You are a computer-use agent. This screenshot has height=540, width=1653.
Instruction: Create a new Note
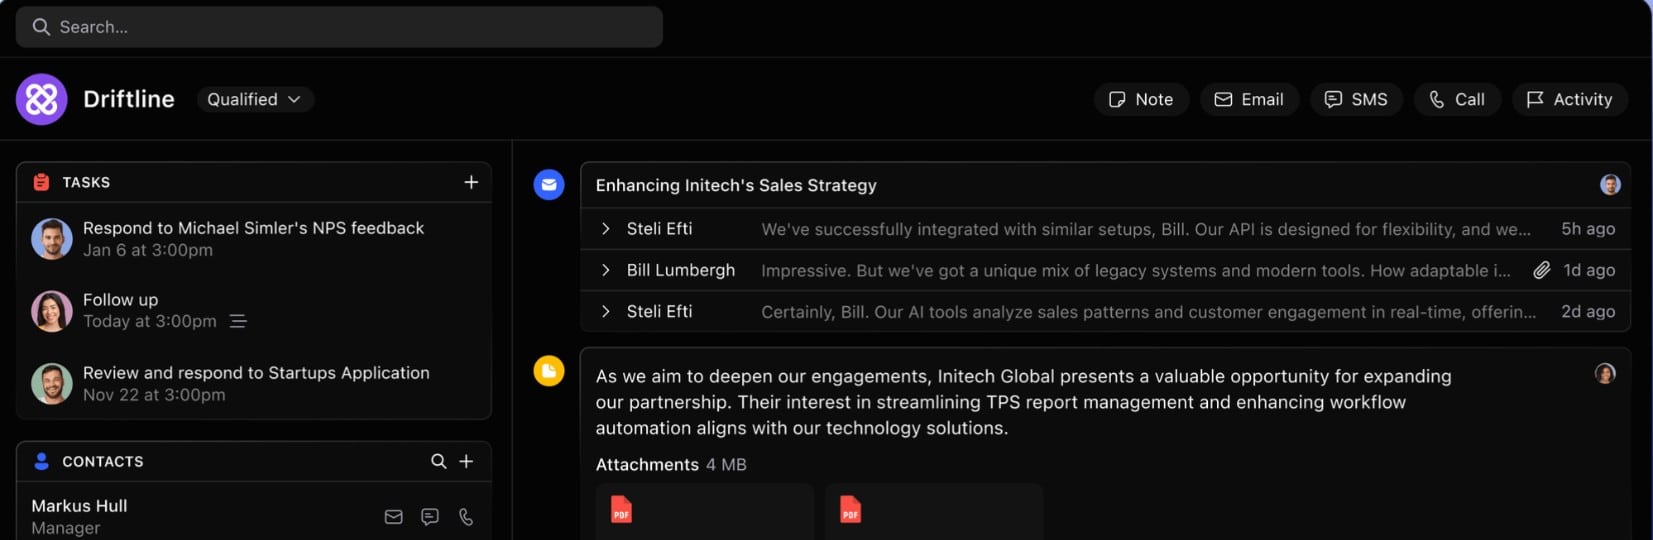1141,99
